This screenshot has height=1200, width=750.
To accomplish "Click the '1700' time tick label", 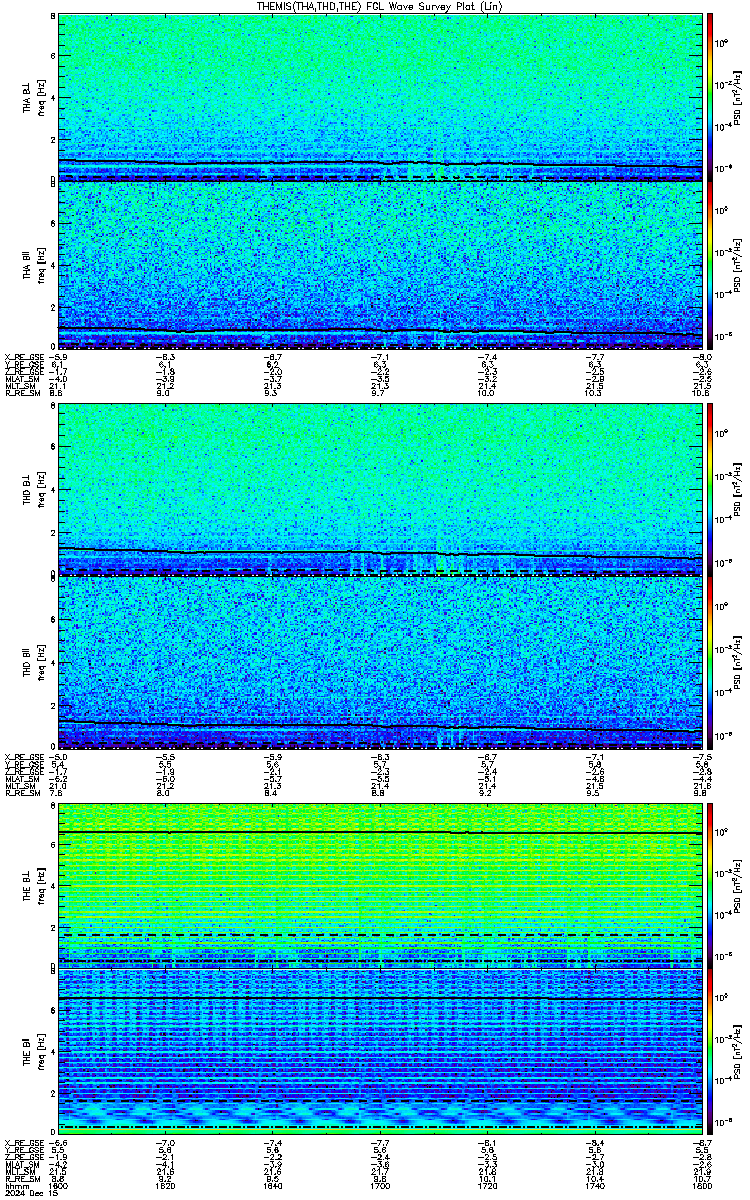I will coord(380,1186).
